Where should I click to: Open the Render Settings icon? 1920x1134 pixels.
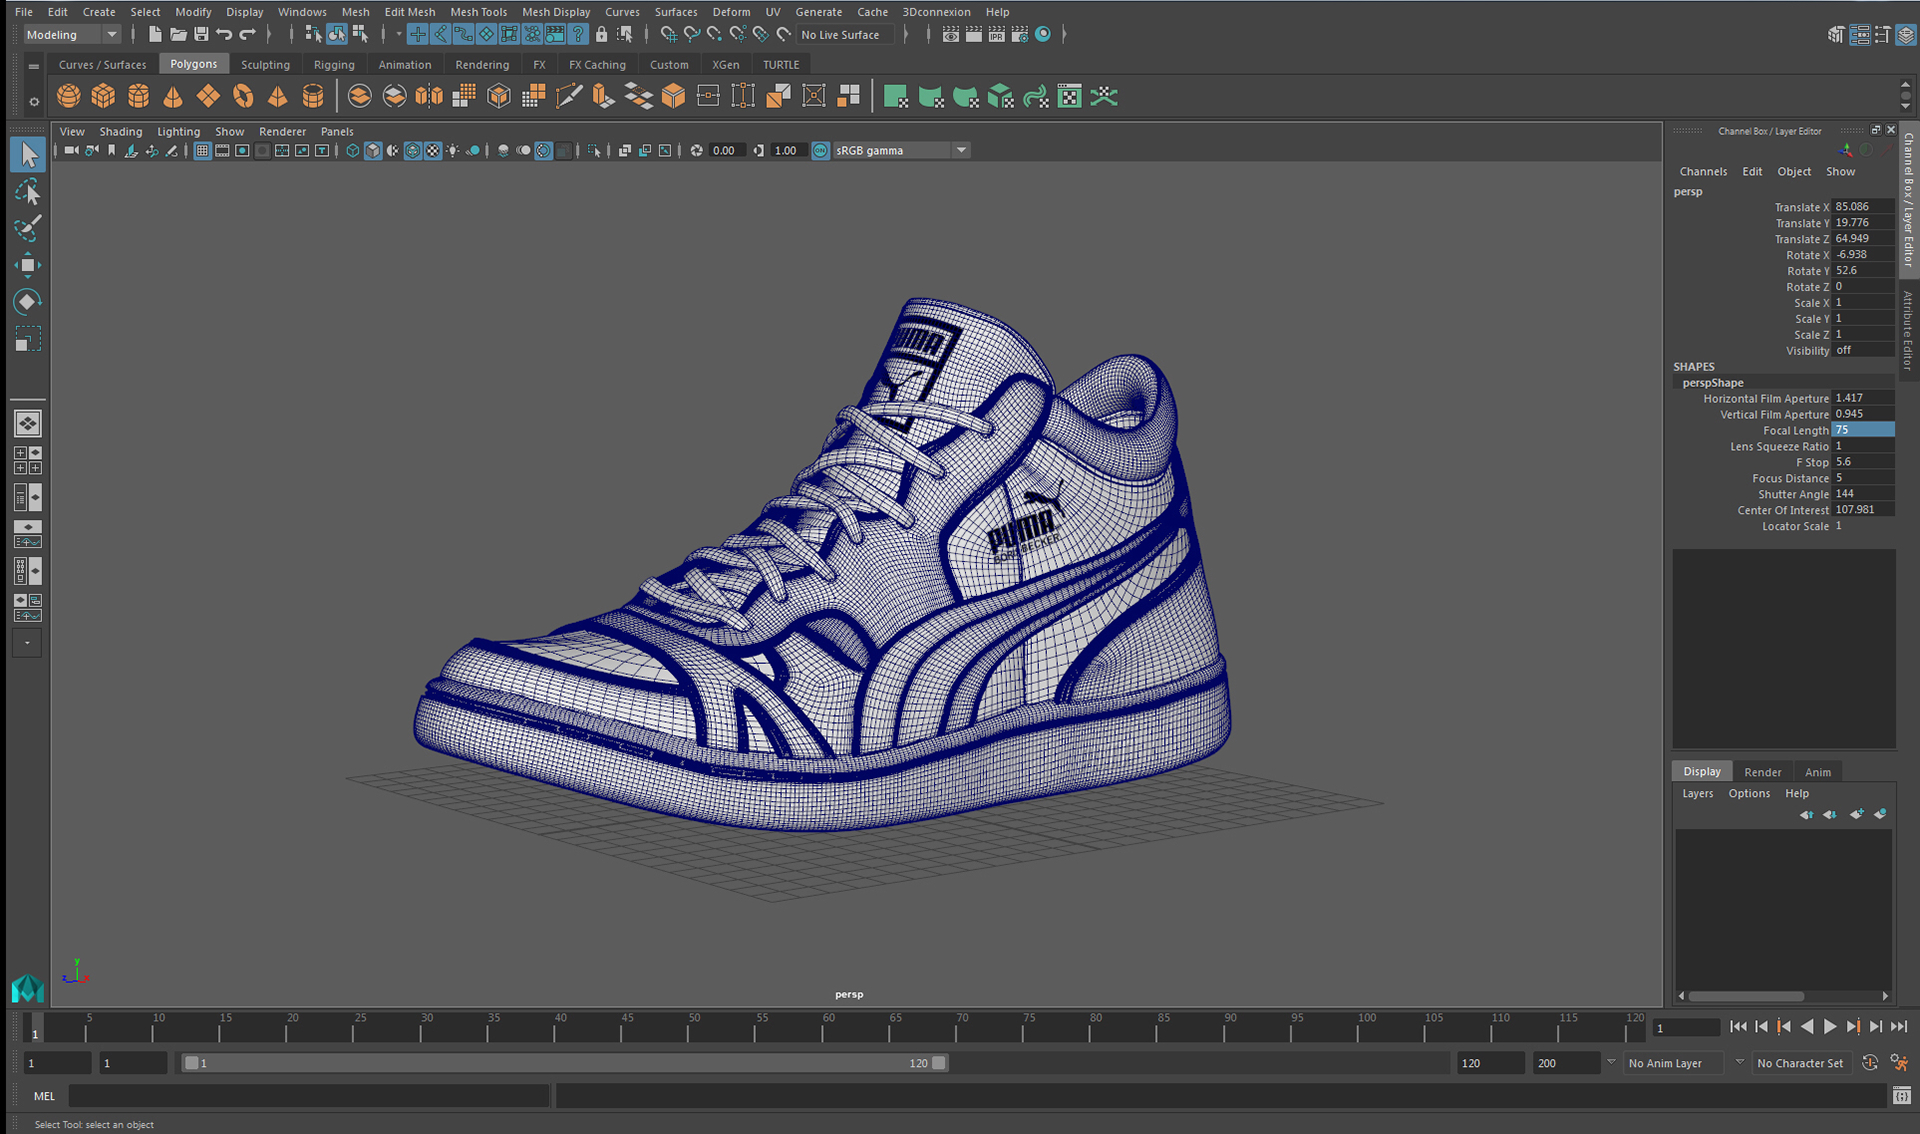point(1019,34)
